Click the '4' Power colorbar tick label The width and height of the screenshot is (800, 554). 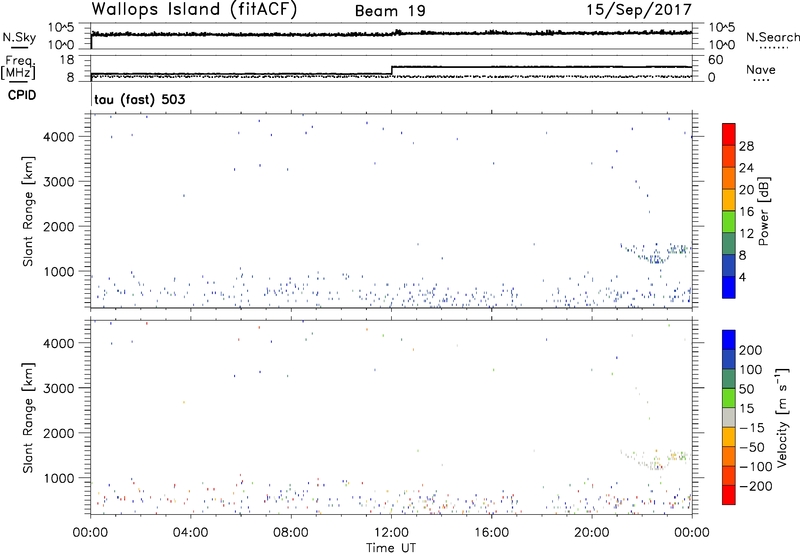[x=742, y=277]
